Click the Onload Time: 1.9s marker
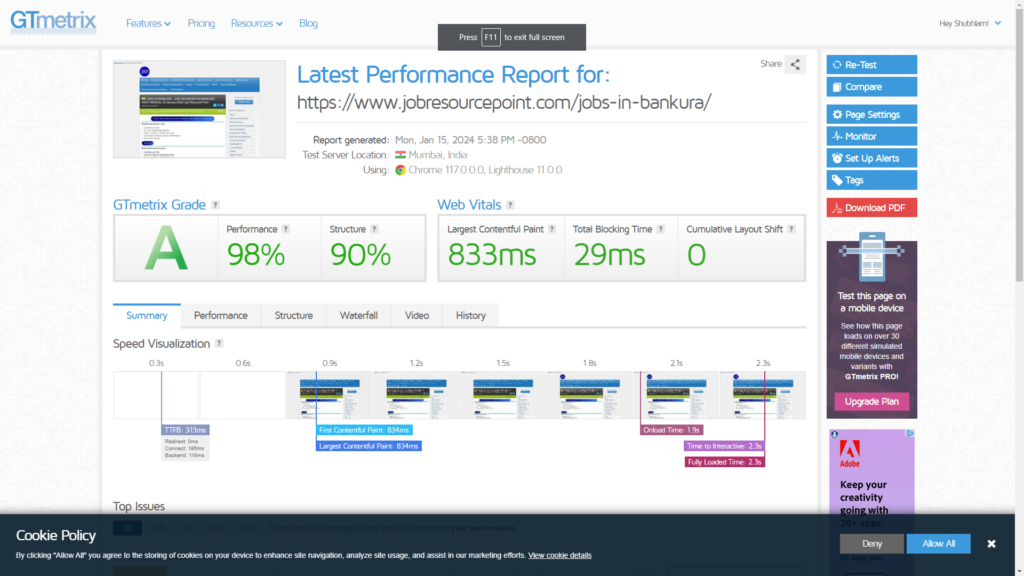Image resolution: width=1024 pixels, height=576 pixels. coord(671,430)
